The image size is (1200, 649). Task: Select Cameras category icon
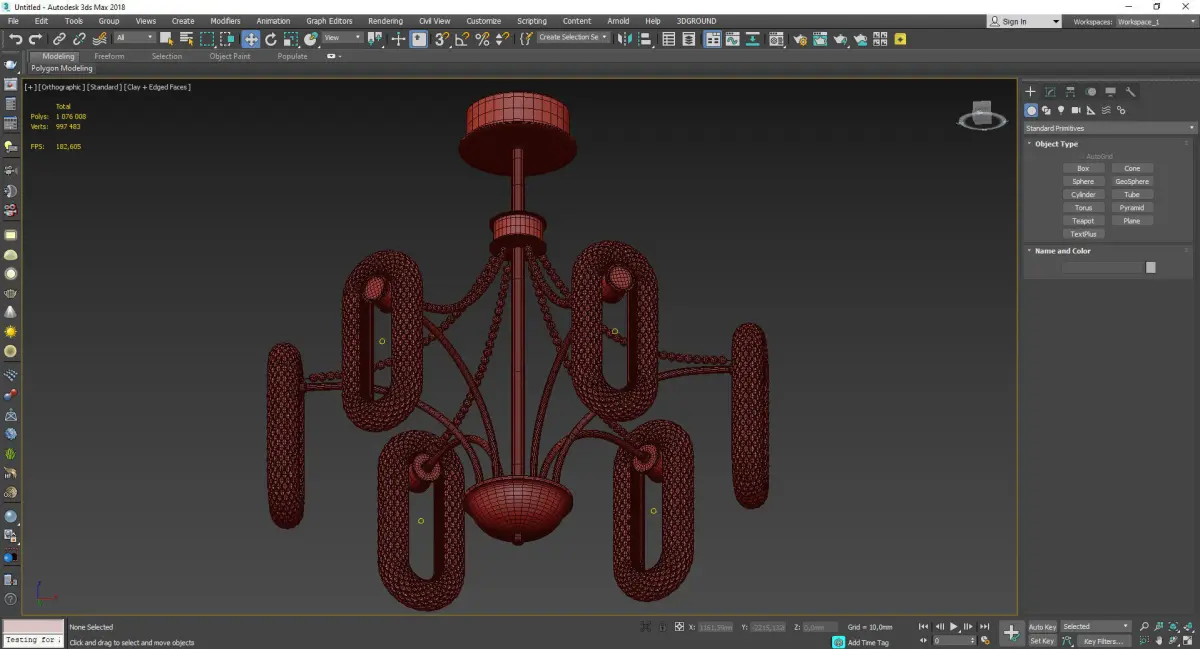pos(1076,111)
